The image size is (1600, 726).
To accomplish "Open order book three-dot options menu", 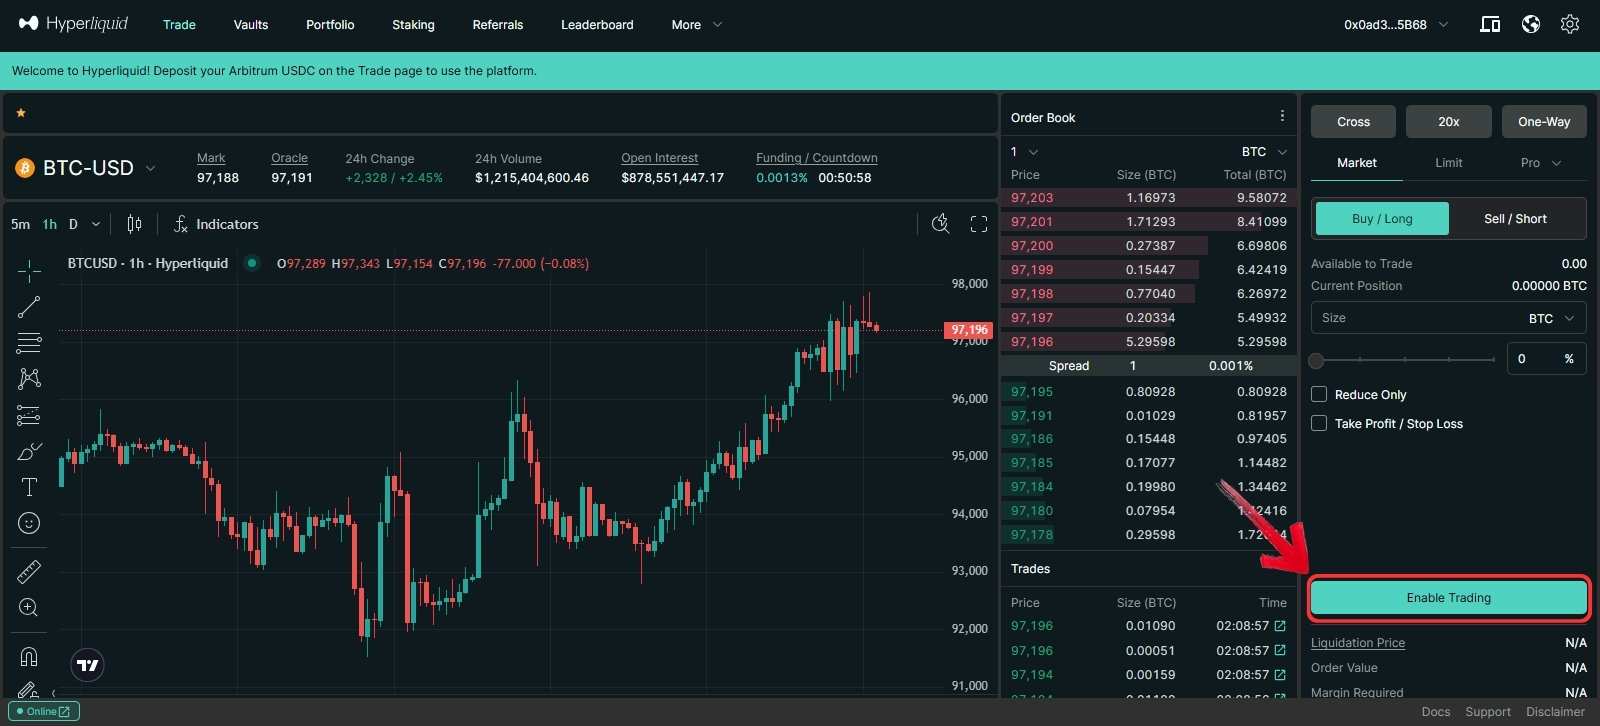I will pyautogui.click(x=1282, y=117).
